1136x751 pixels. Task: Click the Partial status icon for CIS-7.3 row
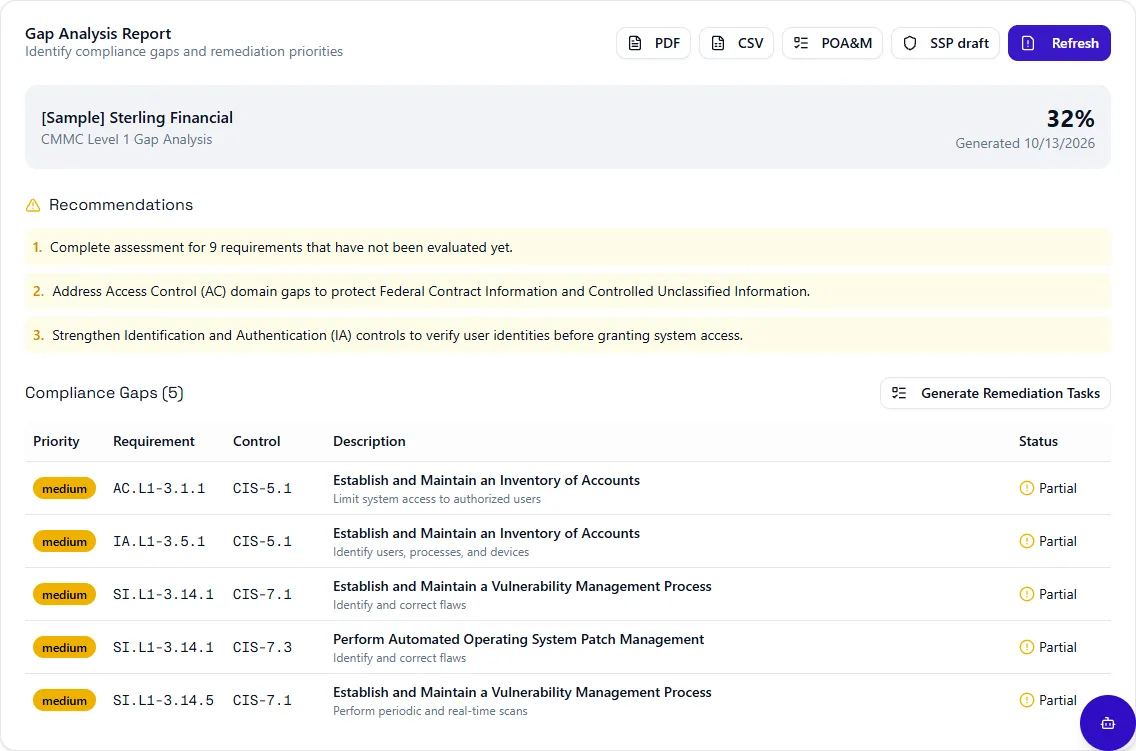(x=1026, y=647)
